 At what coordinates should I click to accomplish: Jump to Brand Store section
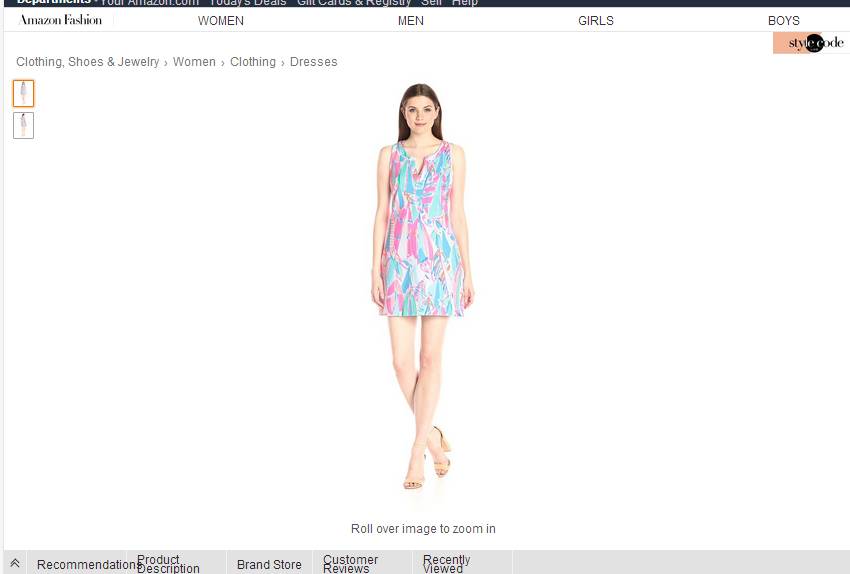coord(269,564)
